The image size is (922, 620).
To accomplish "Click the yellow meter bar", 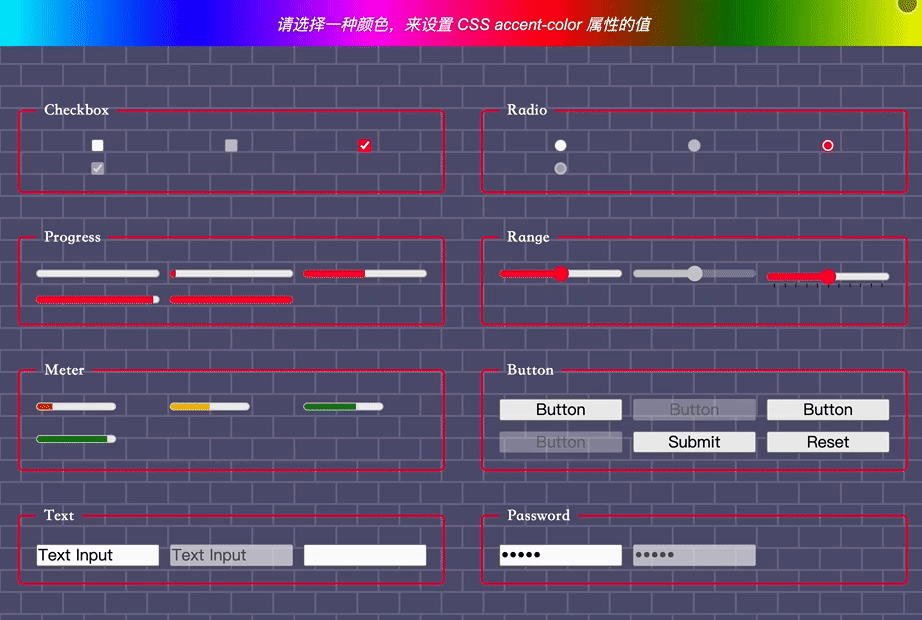I will 209,406.
